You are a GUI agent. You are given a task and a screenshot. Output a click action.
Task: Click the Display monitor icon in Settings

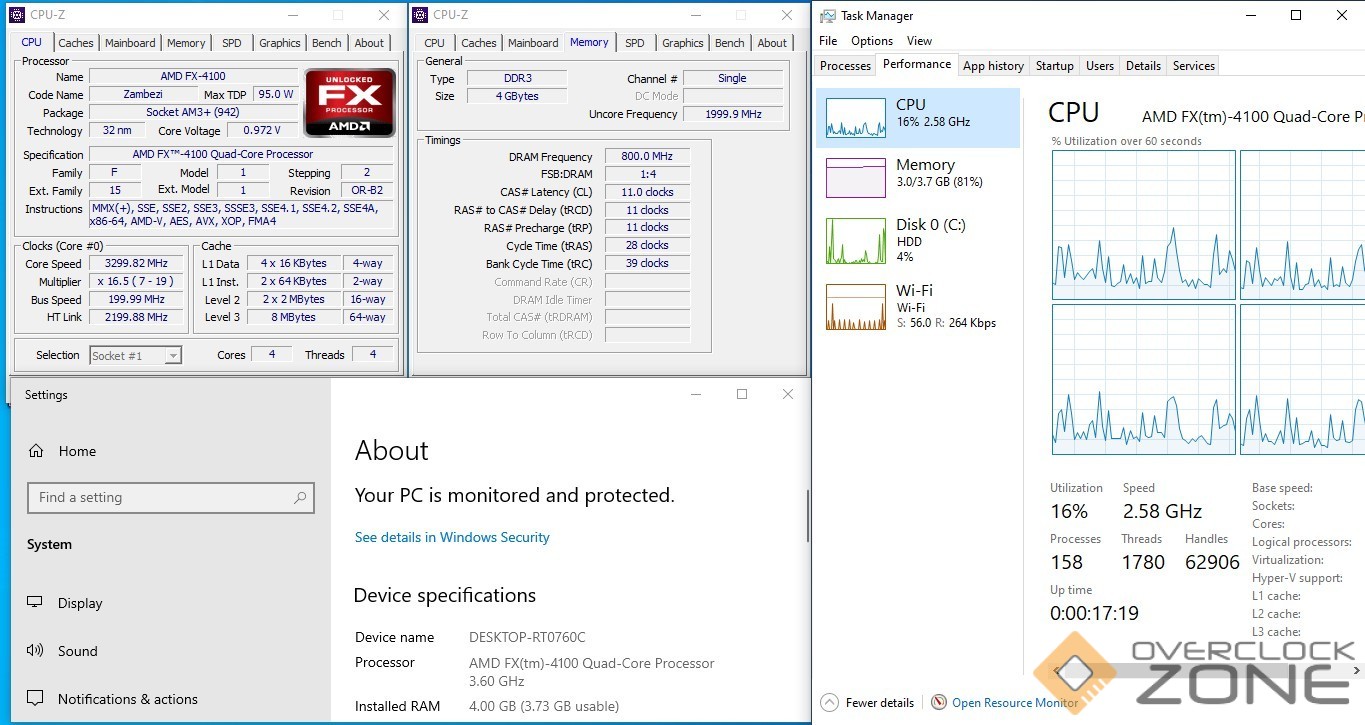coord(35,603)
